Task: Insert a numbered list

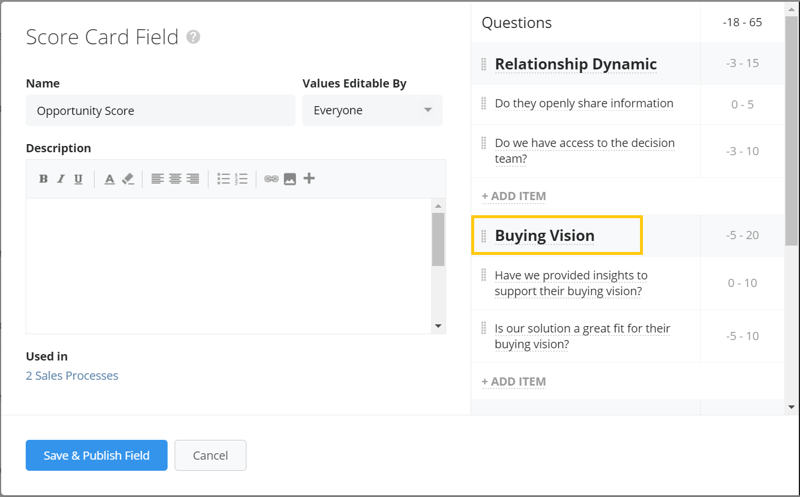Action: 241,179
